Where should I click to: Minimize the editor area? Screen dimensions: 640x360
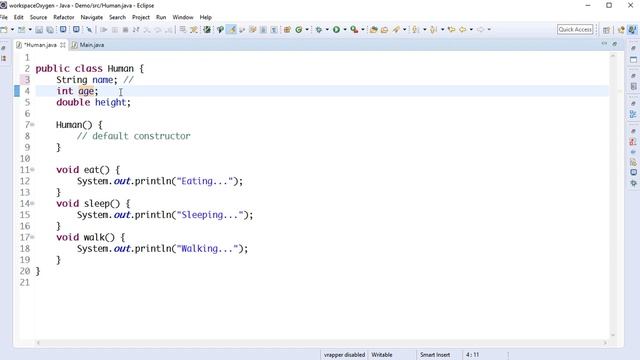(x=604, y=44)
